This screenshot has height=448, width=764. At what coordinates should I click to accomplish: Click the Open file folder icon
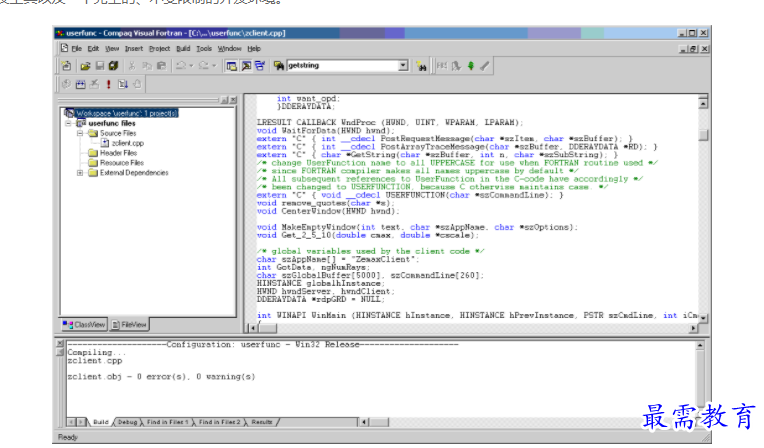85,66
